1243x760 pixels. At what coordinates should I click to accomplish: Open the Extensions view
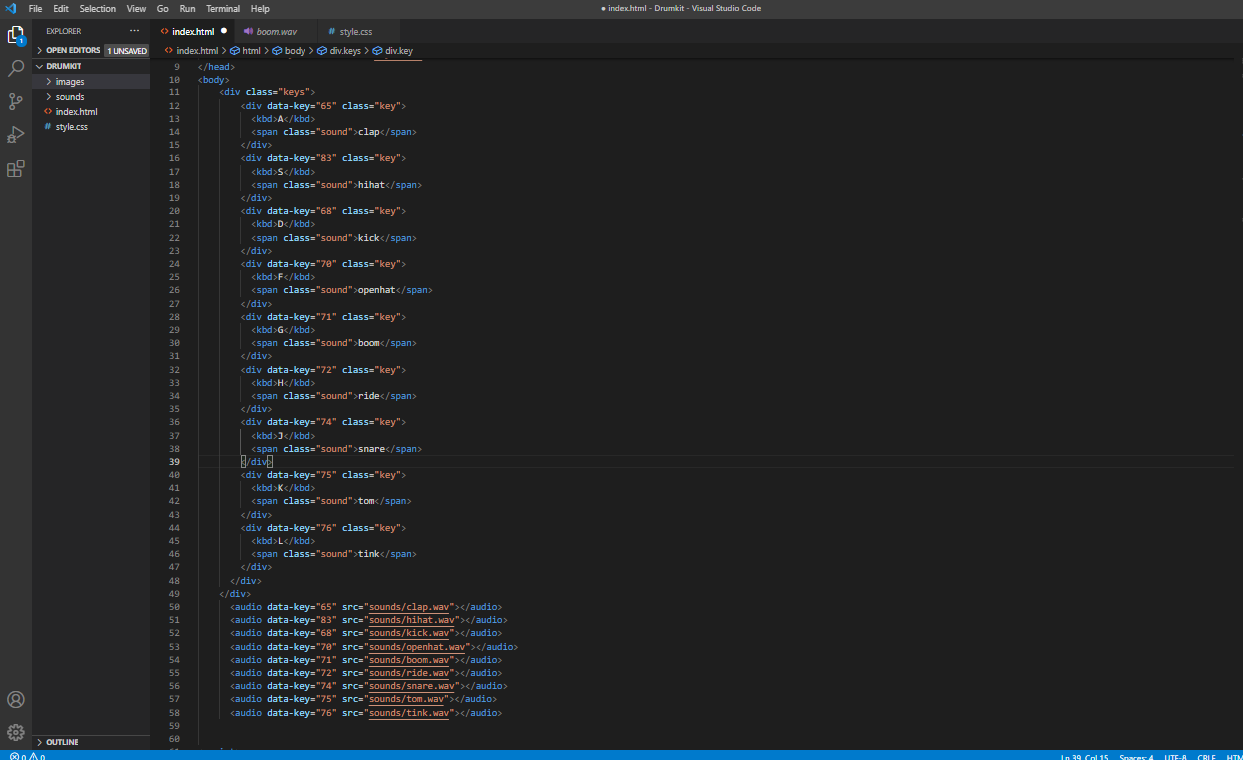point(15,168)
